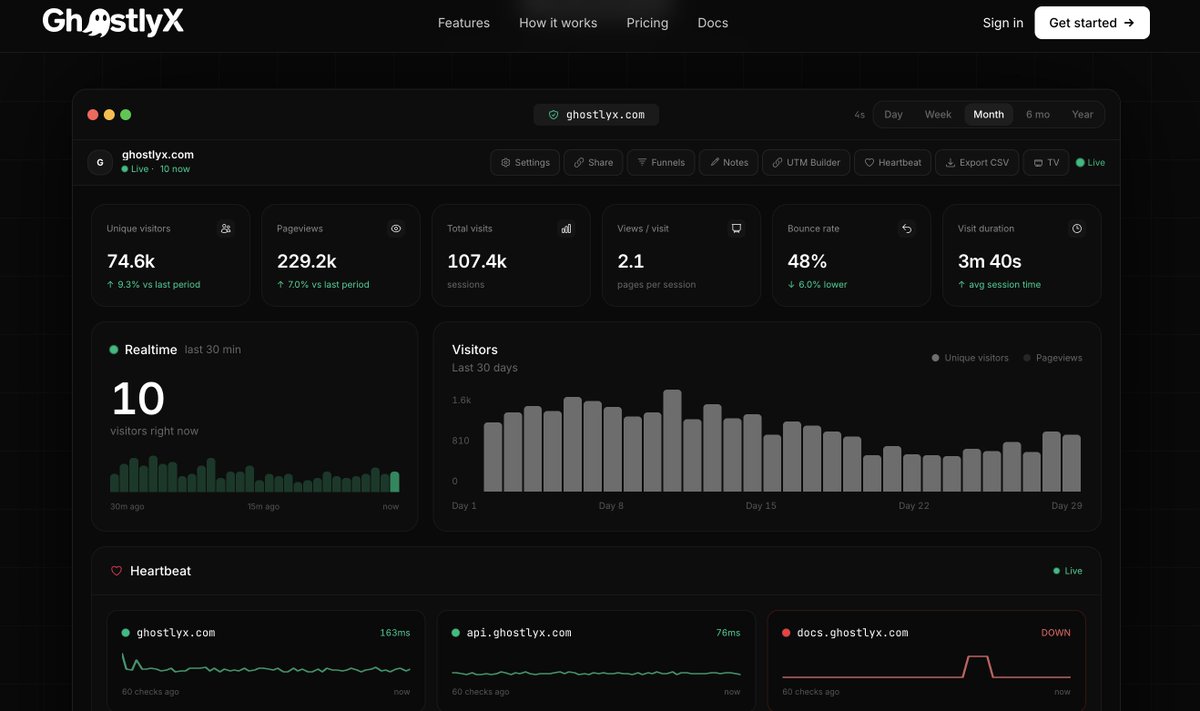Open the Features nav link
Screen dimensions: 1200x711
464,23
